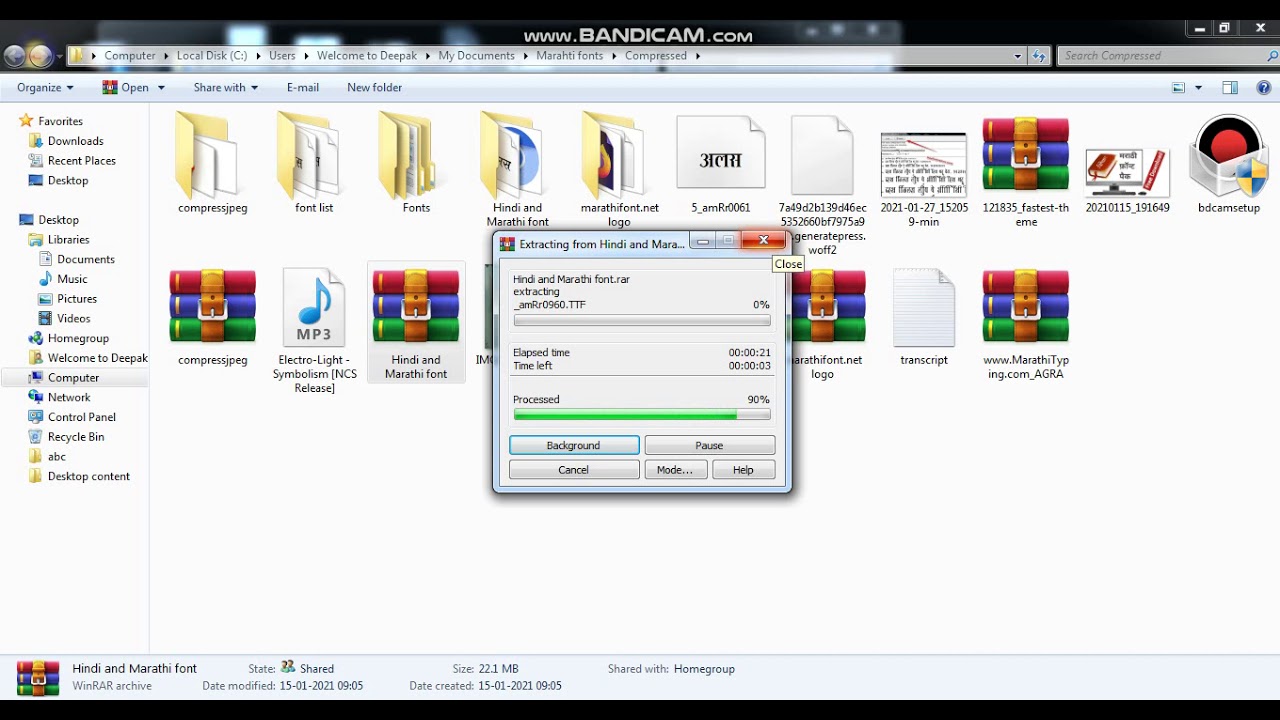Viewport: 1280px width, 720px height.
Task: Click Pause in the extraction dialog
Action: coord(709,446)
